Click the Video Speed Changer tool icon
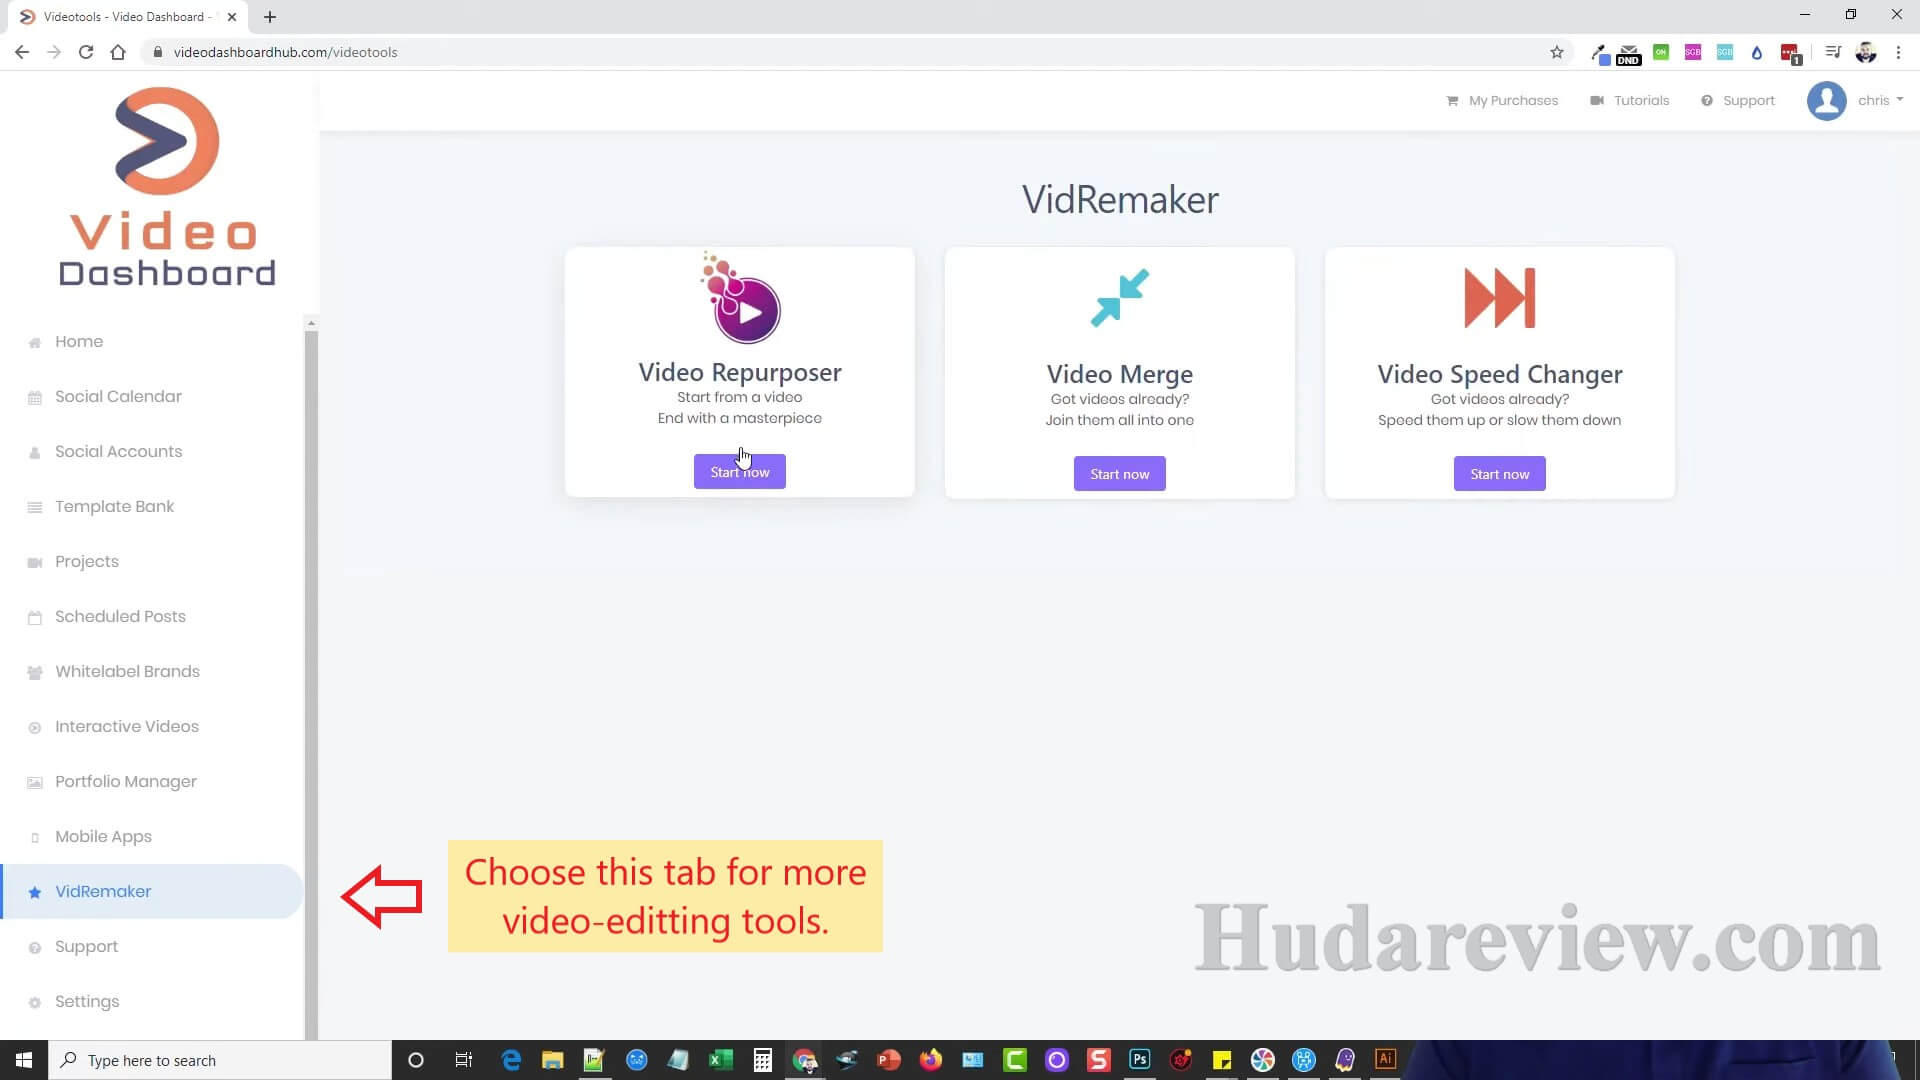1920x1080 pixels. click(1499, 297)
